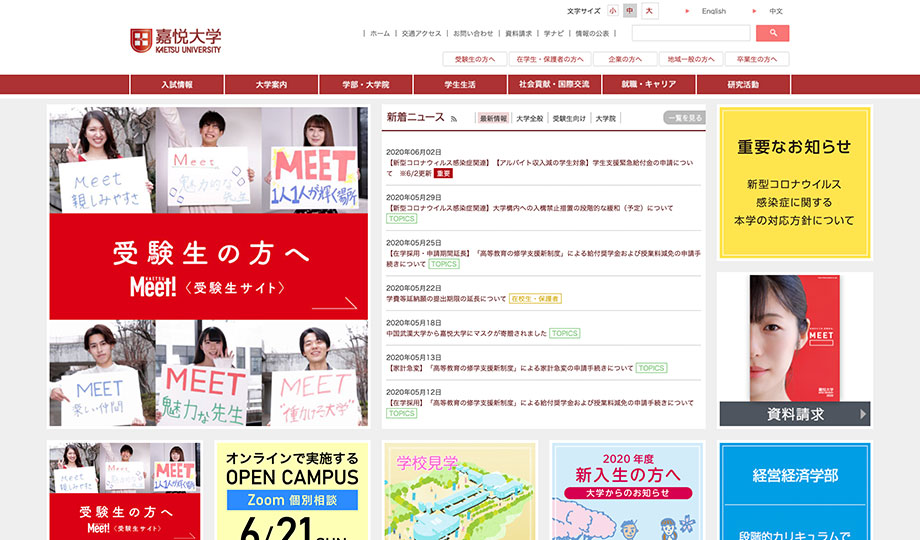Viewport: 920px width, 540px height.
Task: Open 学部・大学院 main menu
Action: (366, 85)
